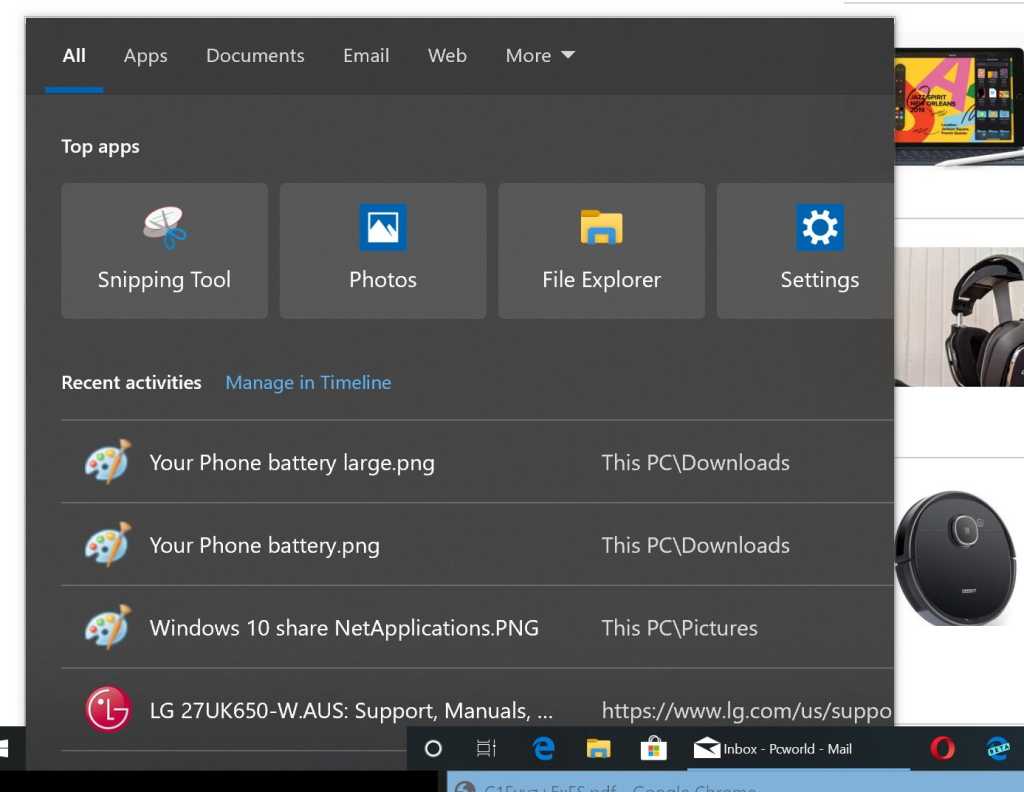This screenshot has height=792, width=1024.
Task: Click the robot vacuum image in background page
Action: click(955, 558)
